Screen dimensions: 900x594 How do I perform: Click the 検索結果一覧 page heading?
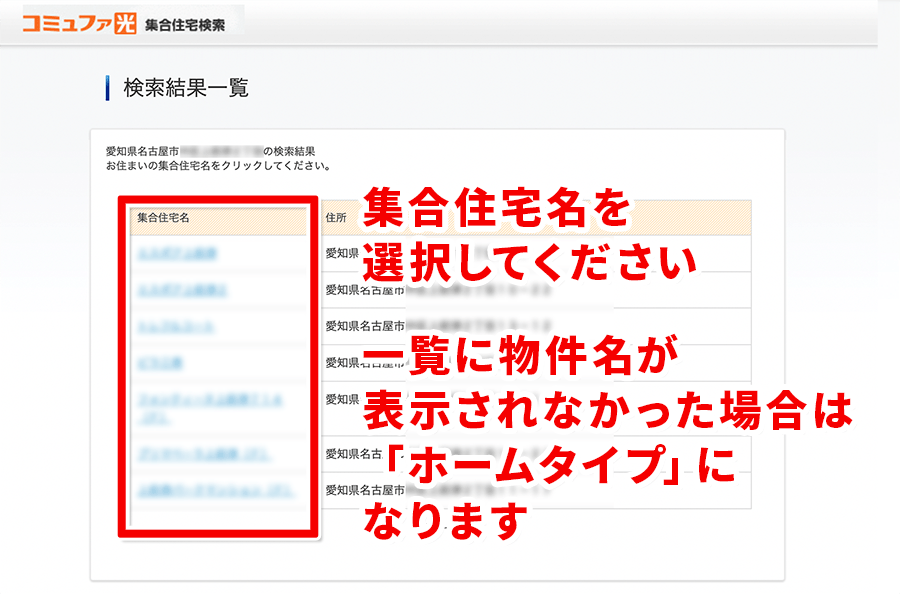coord(185,88)
